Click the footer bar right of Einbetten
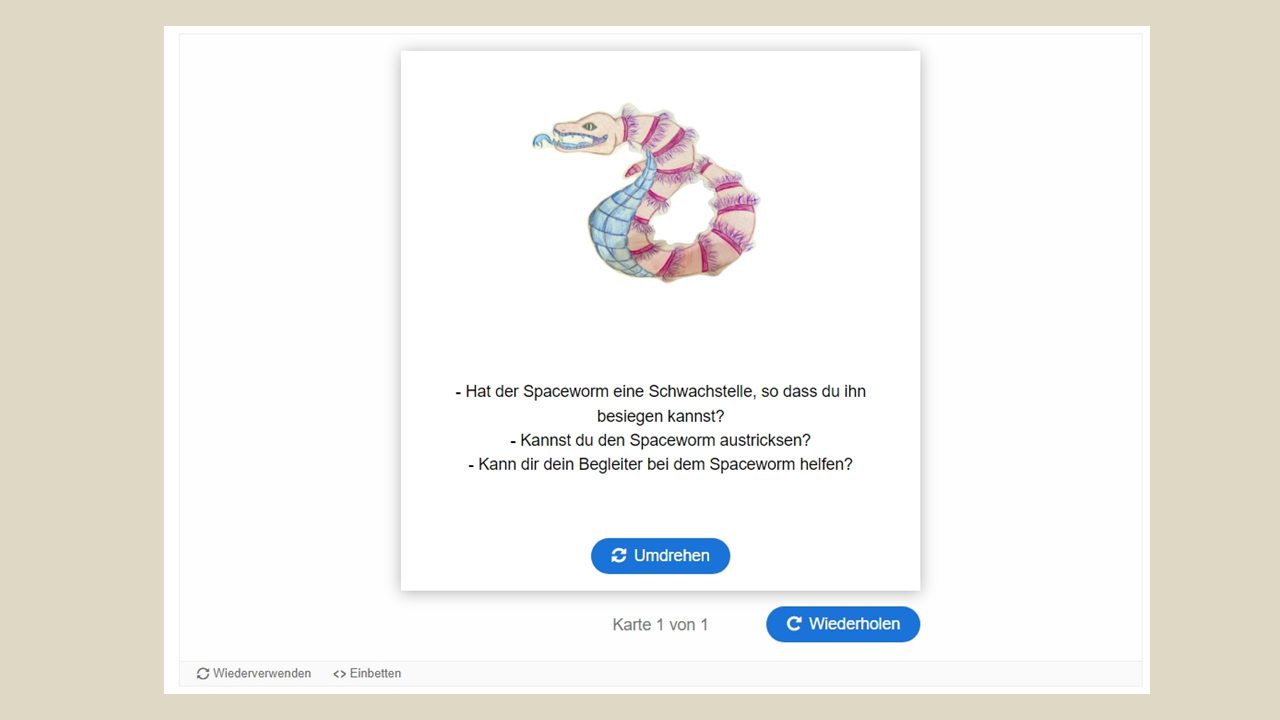The width and height of the screenshot is (1280, 720). coord(771,674)
